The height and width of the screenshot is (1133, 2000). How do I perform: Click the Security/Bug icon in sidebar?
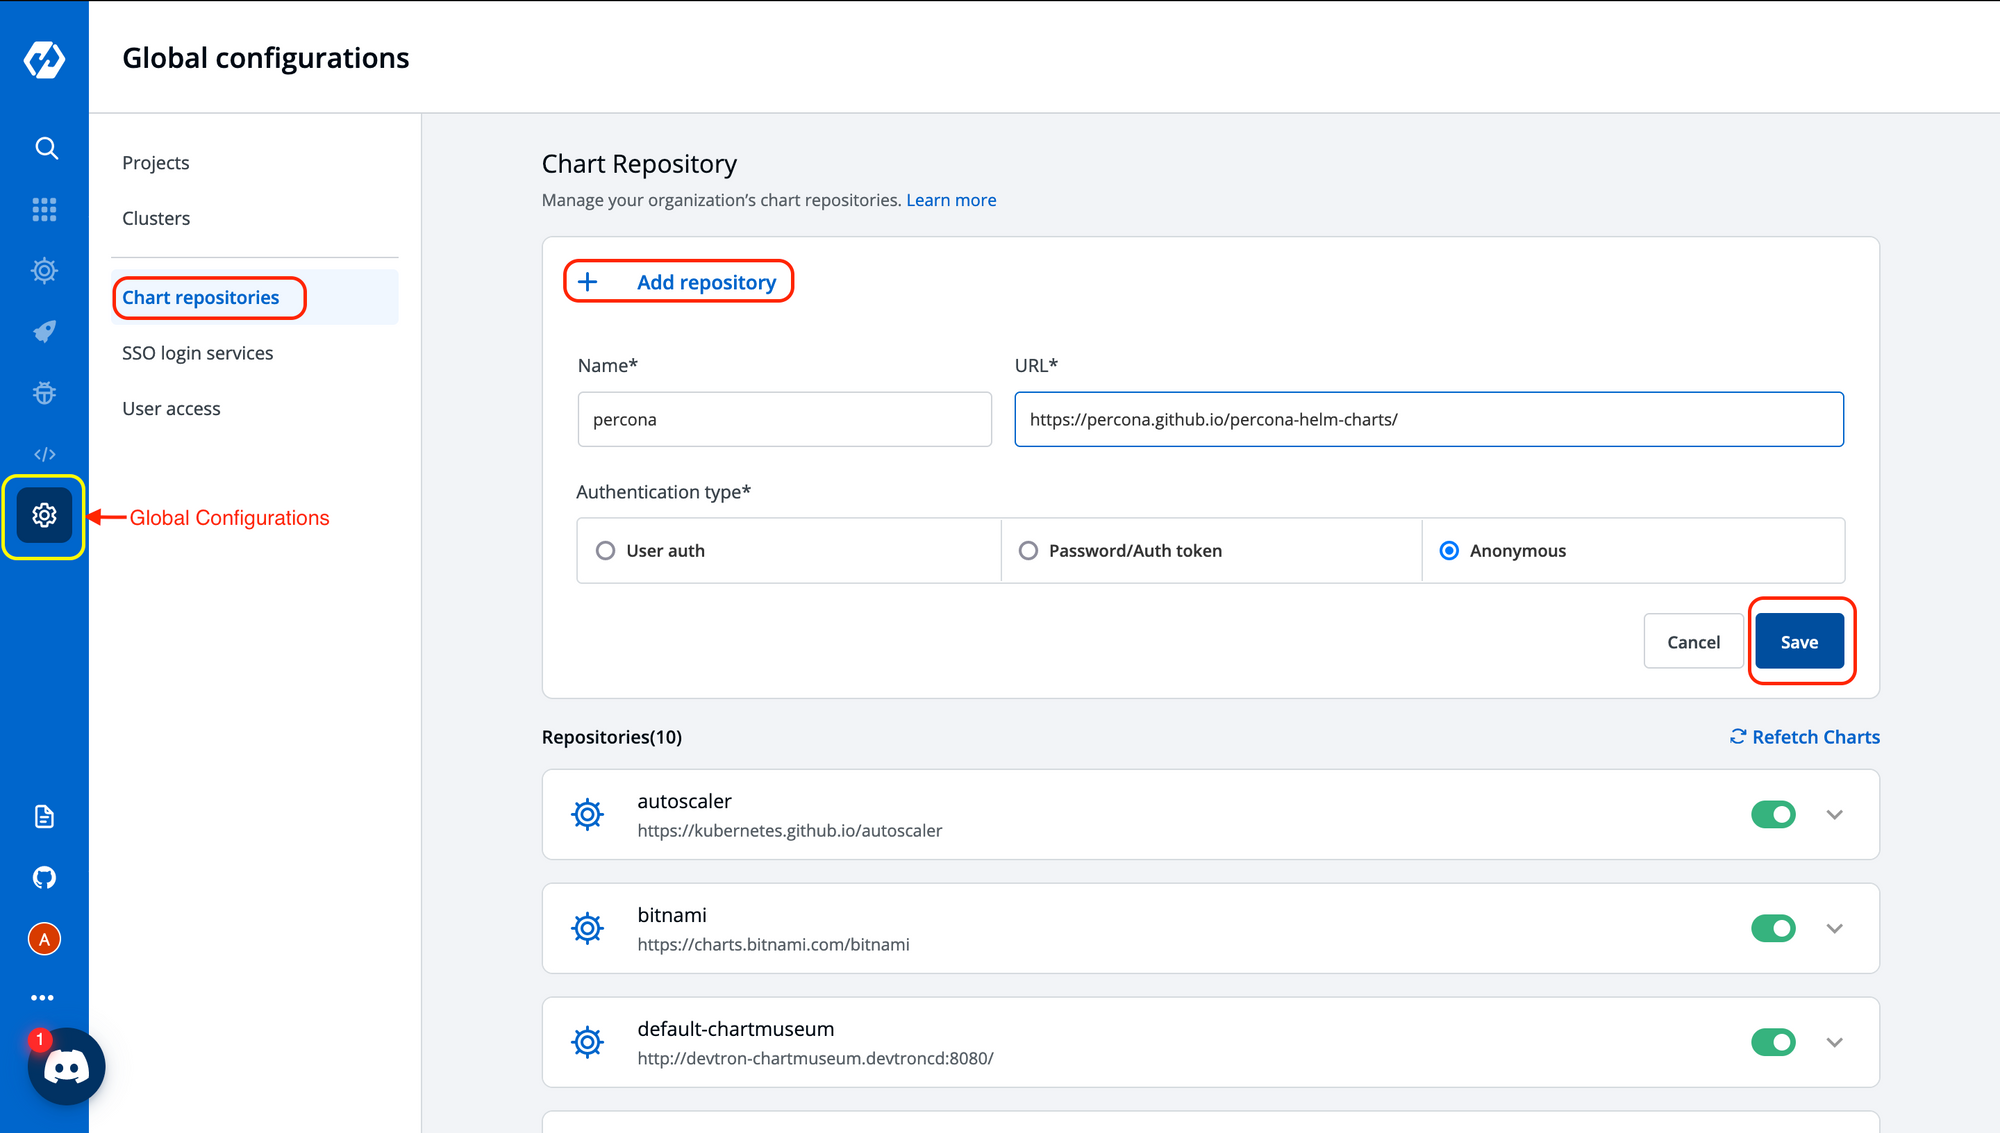pyautogui.click(x=44, y=391)
